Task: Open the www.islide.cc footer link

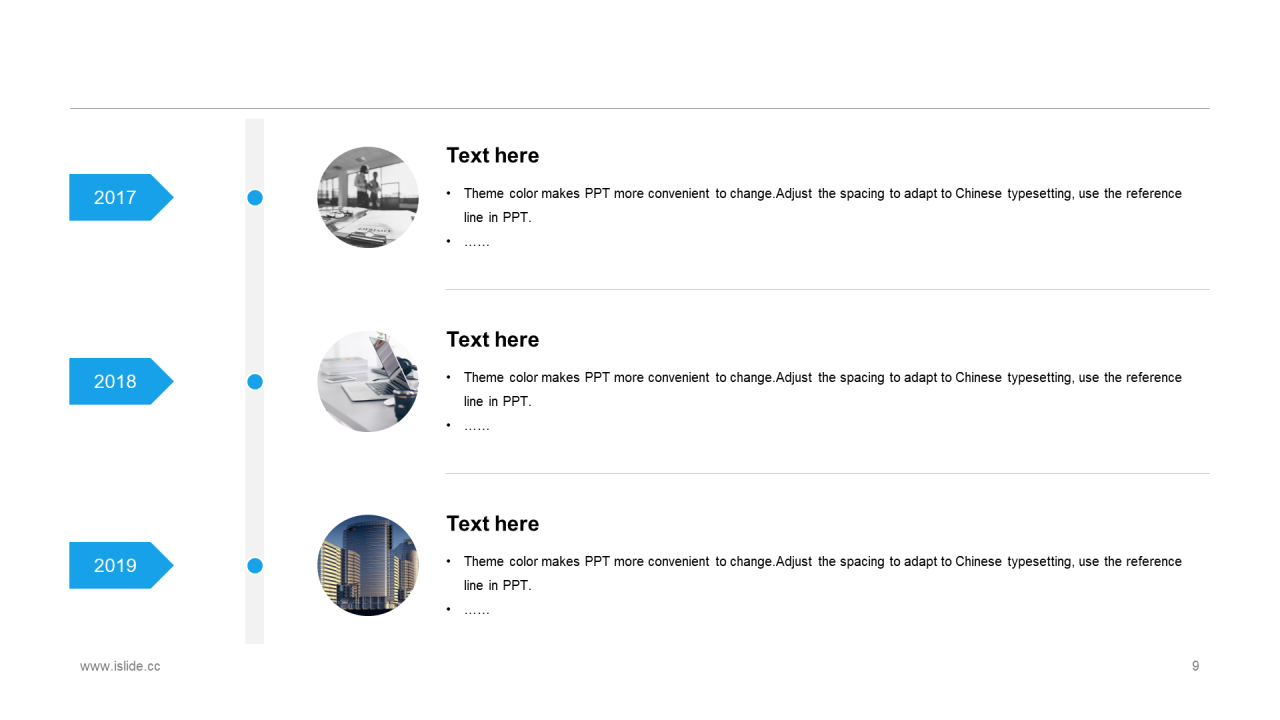Action: tap(120, 666)
